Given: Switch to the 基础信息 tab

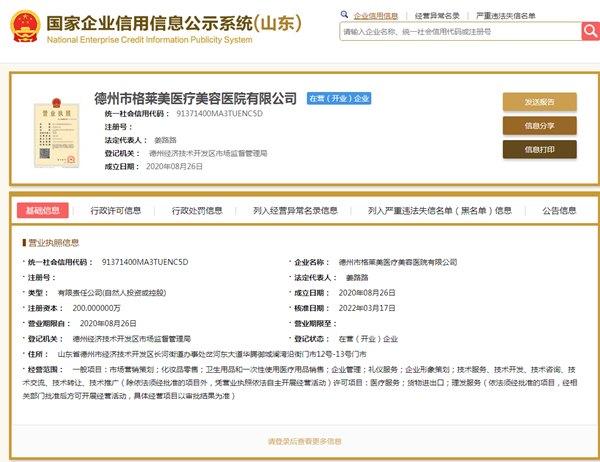Looking at the screenshot, I should [x=43, y=211].
